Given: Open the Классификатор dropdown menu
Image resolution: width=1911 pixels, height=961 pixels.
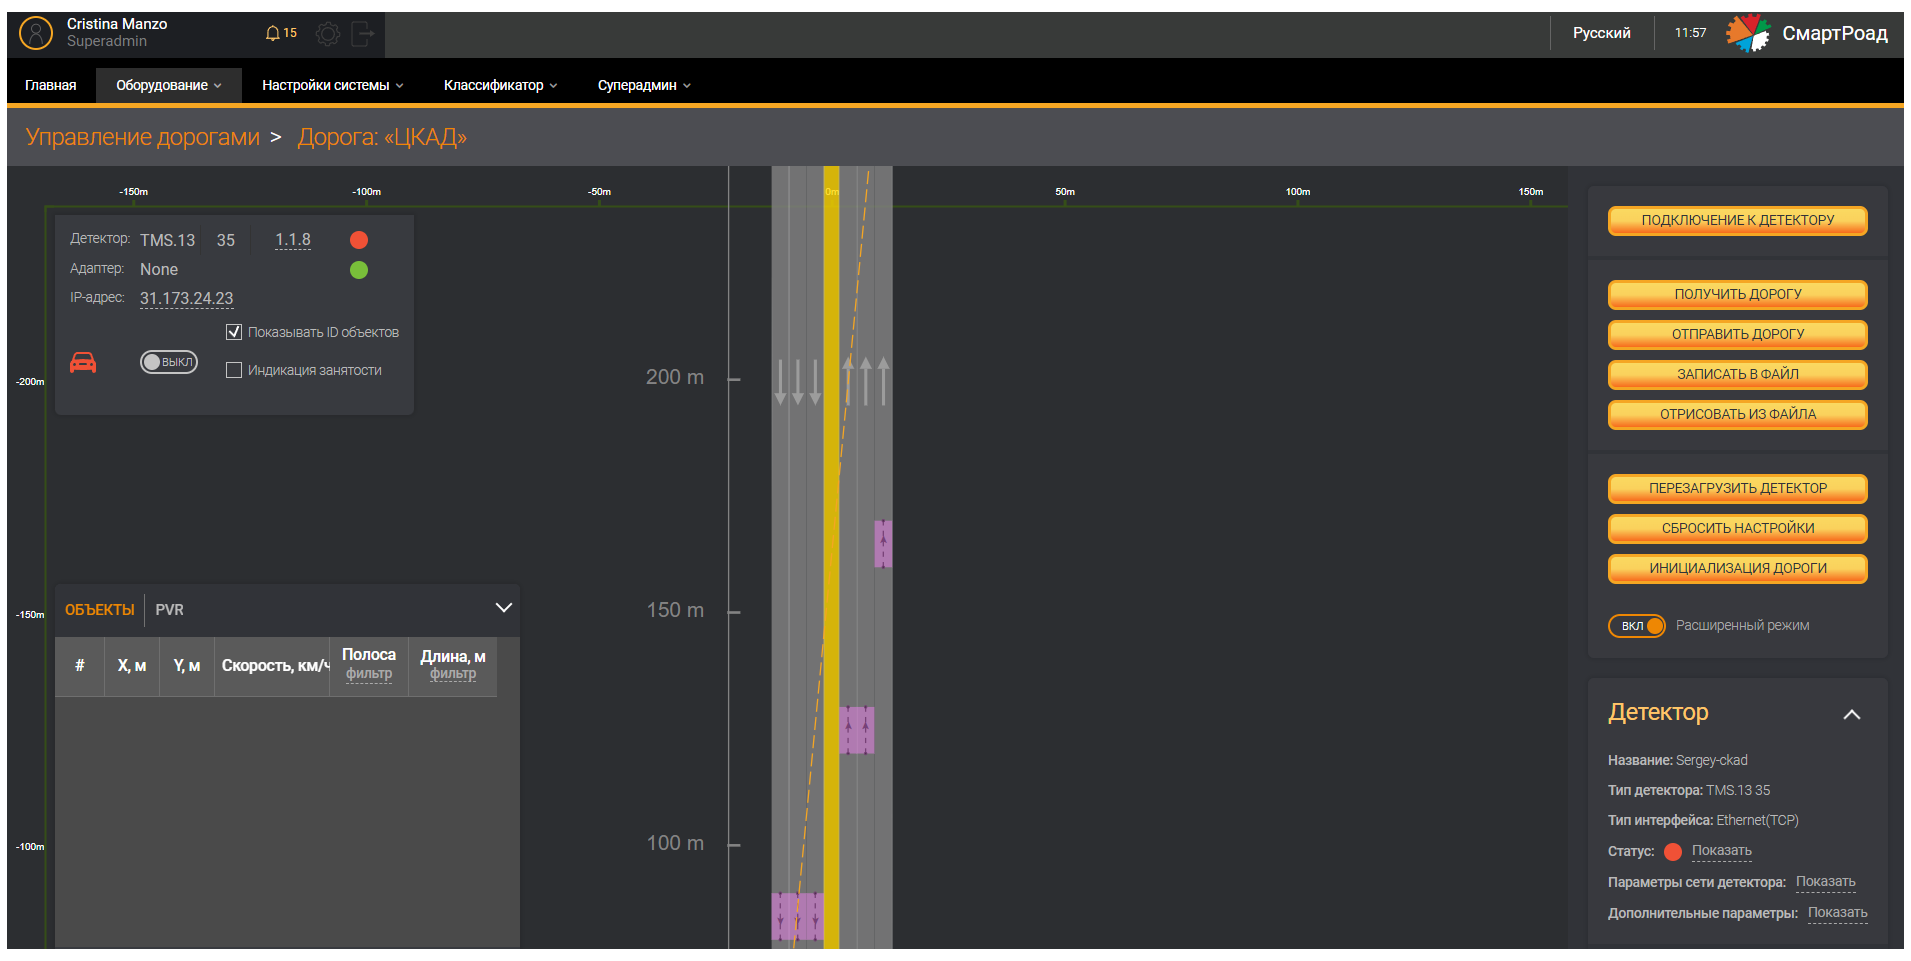Looking at the screenshot, I should coord(500,85).
